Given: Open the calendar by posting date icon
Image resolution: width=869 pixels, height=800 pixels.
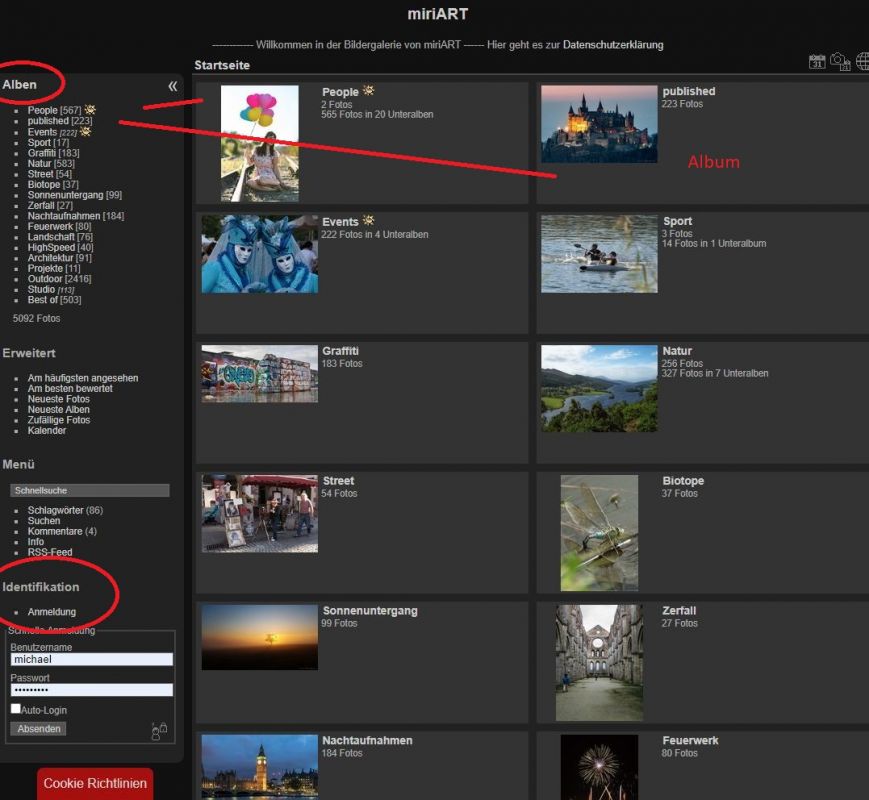Looking at the screenshot, I should point(817,62).
